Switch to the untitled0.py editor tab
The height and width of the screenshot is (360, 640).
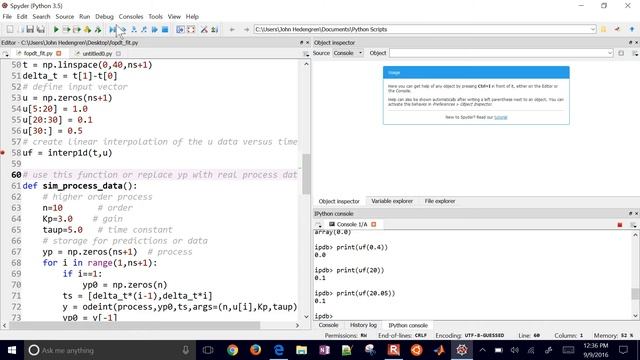point(97,53)
